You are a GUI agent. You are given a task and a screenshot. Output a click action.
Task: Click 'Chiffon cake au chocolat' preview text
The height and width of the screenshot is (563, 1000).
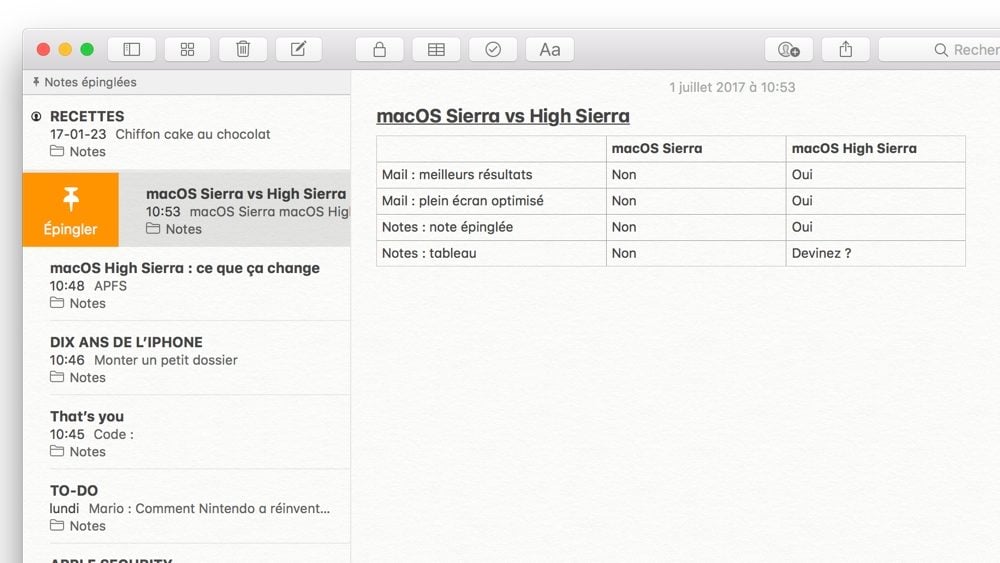(193, 134)
